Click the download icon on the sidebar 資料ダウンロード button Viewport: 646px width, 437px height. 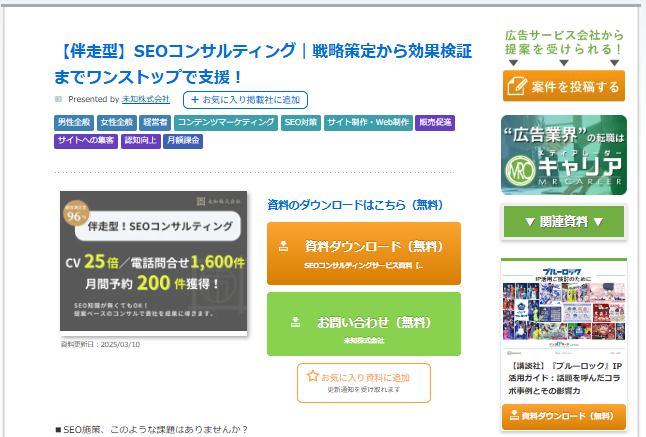pos(514,415)
